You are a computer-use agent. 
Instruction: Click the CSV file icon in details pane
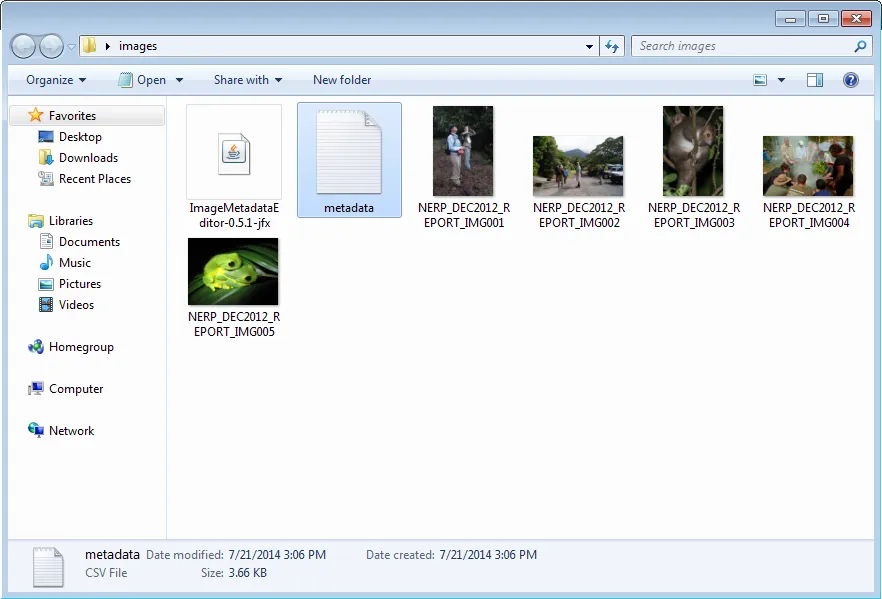[x=48, y=567]
